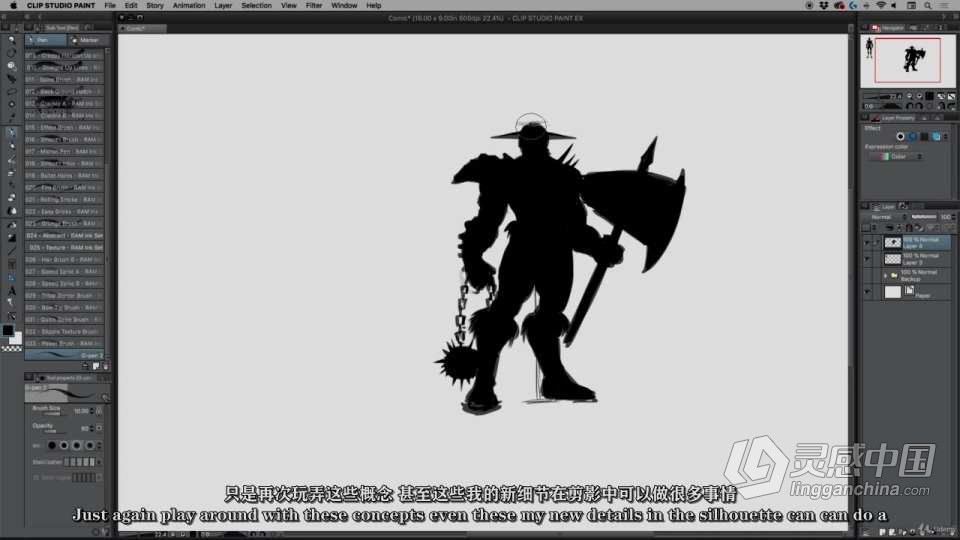Click the Navigator panel tab
960x540 pixels.
888,28
